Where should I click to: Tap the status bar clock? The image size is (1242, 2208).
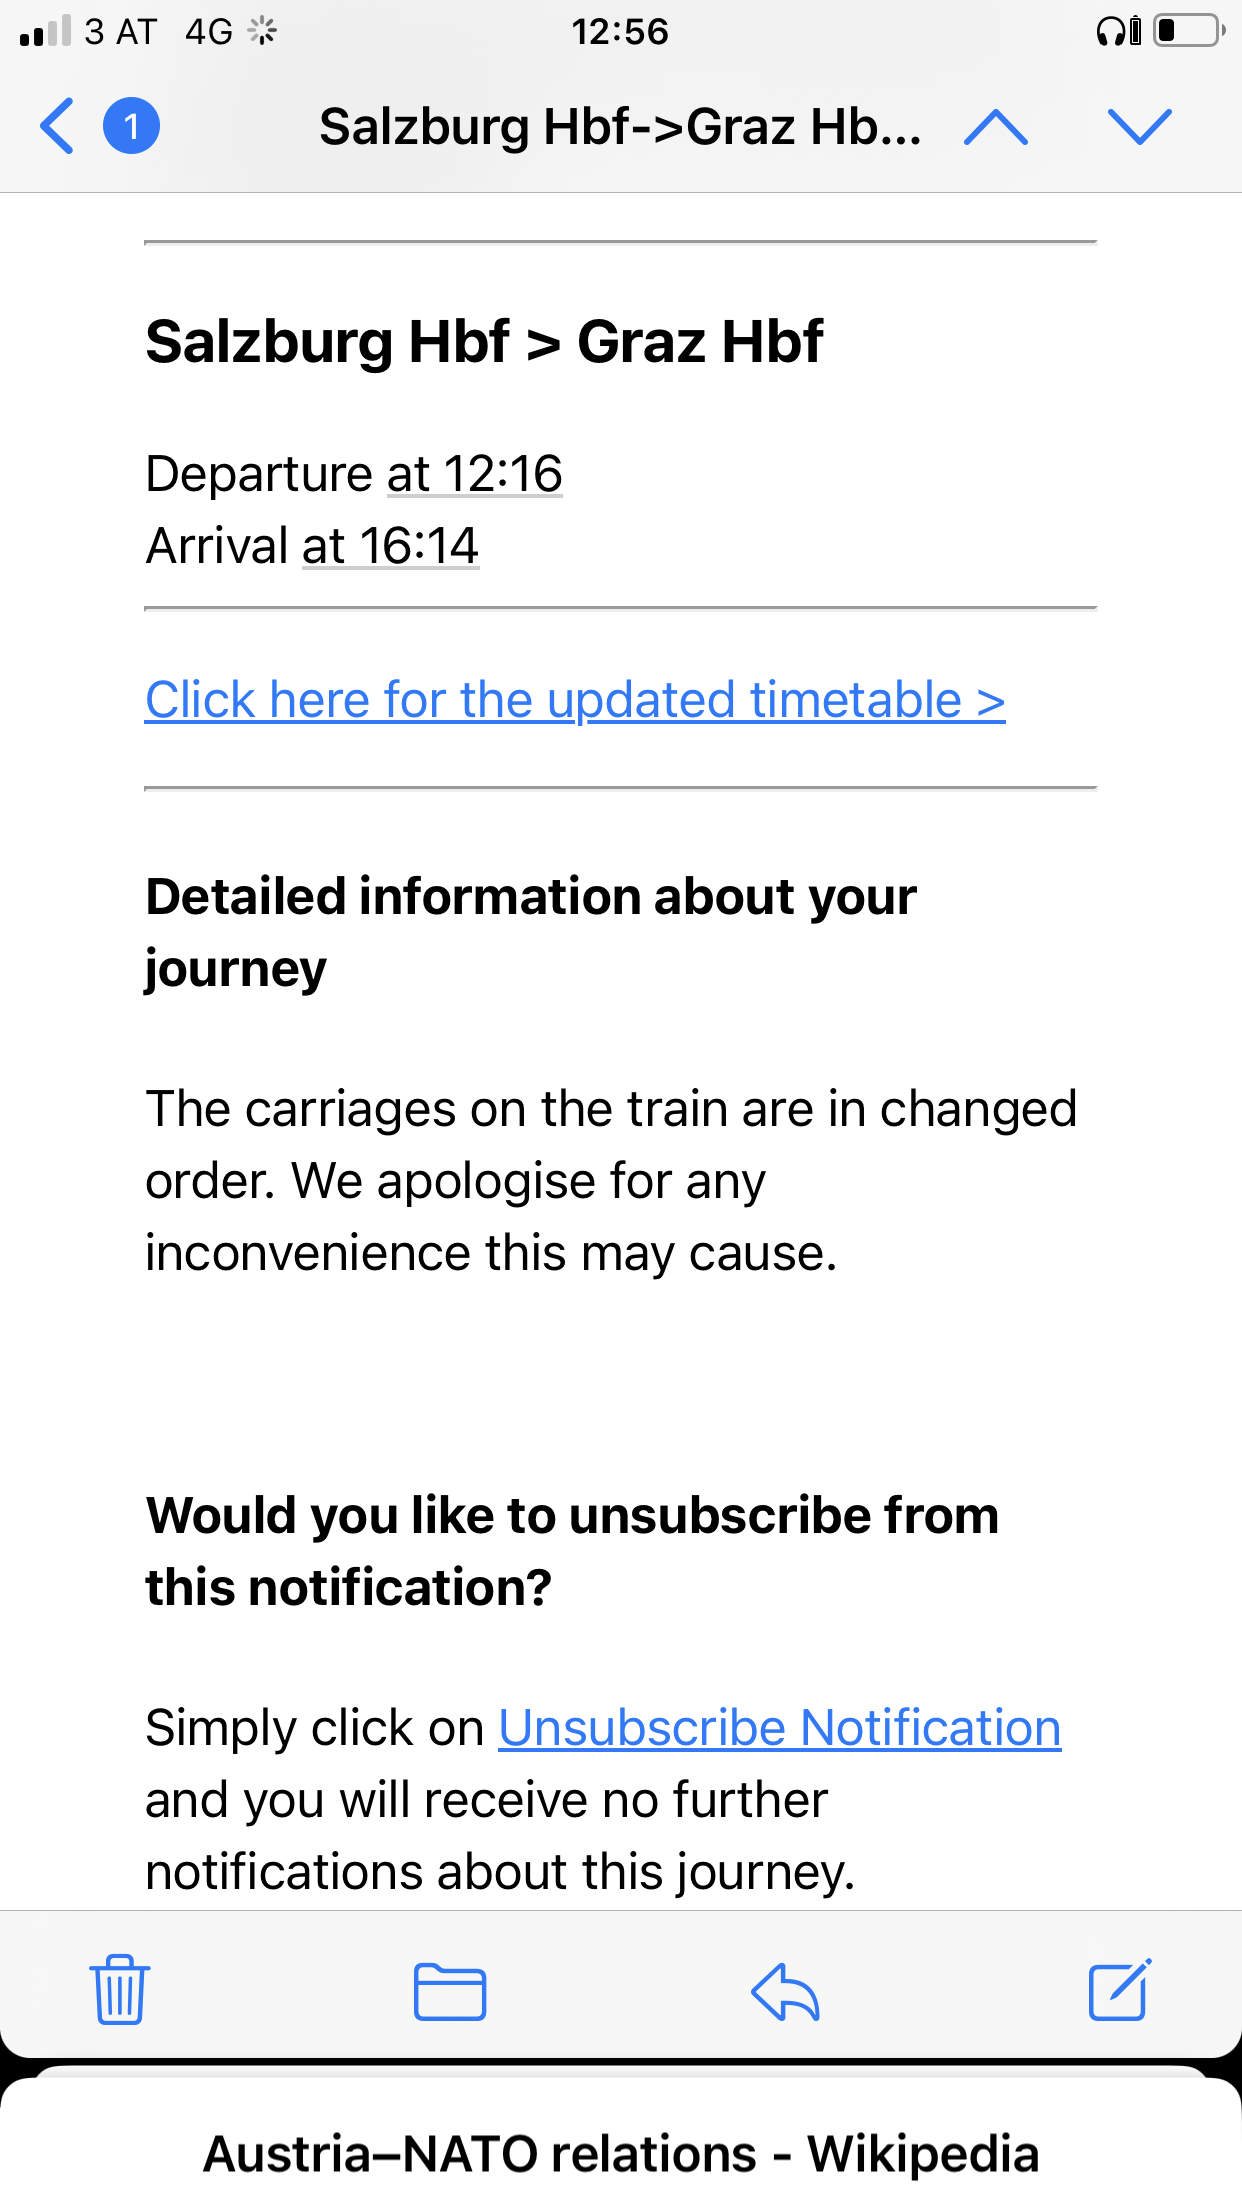click(620, 32)
